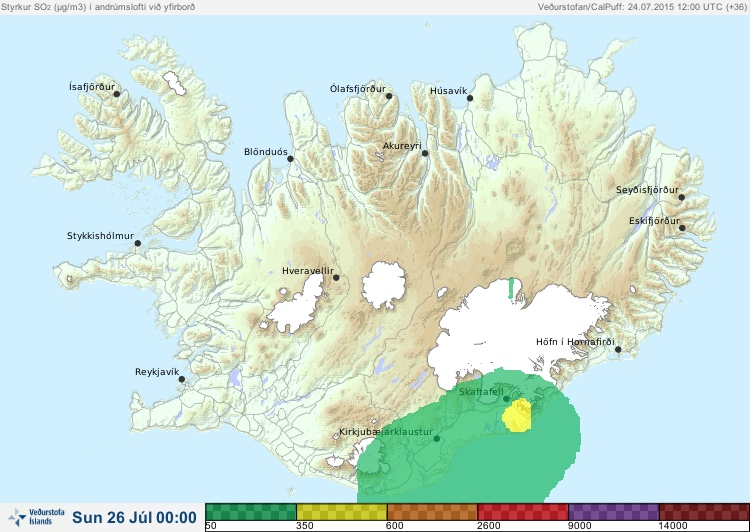
Task: Click the Húsavík town marker dot
Action: pyautogui.click(x=470, y=98)
